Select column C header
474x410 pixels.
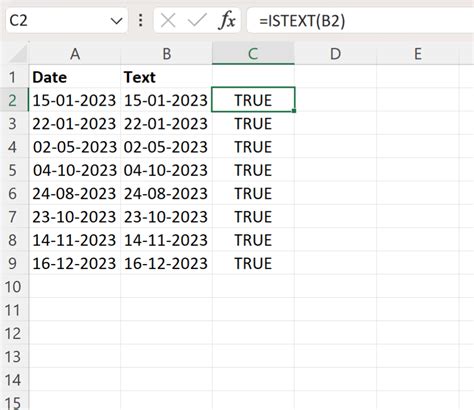(253, 54)
